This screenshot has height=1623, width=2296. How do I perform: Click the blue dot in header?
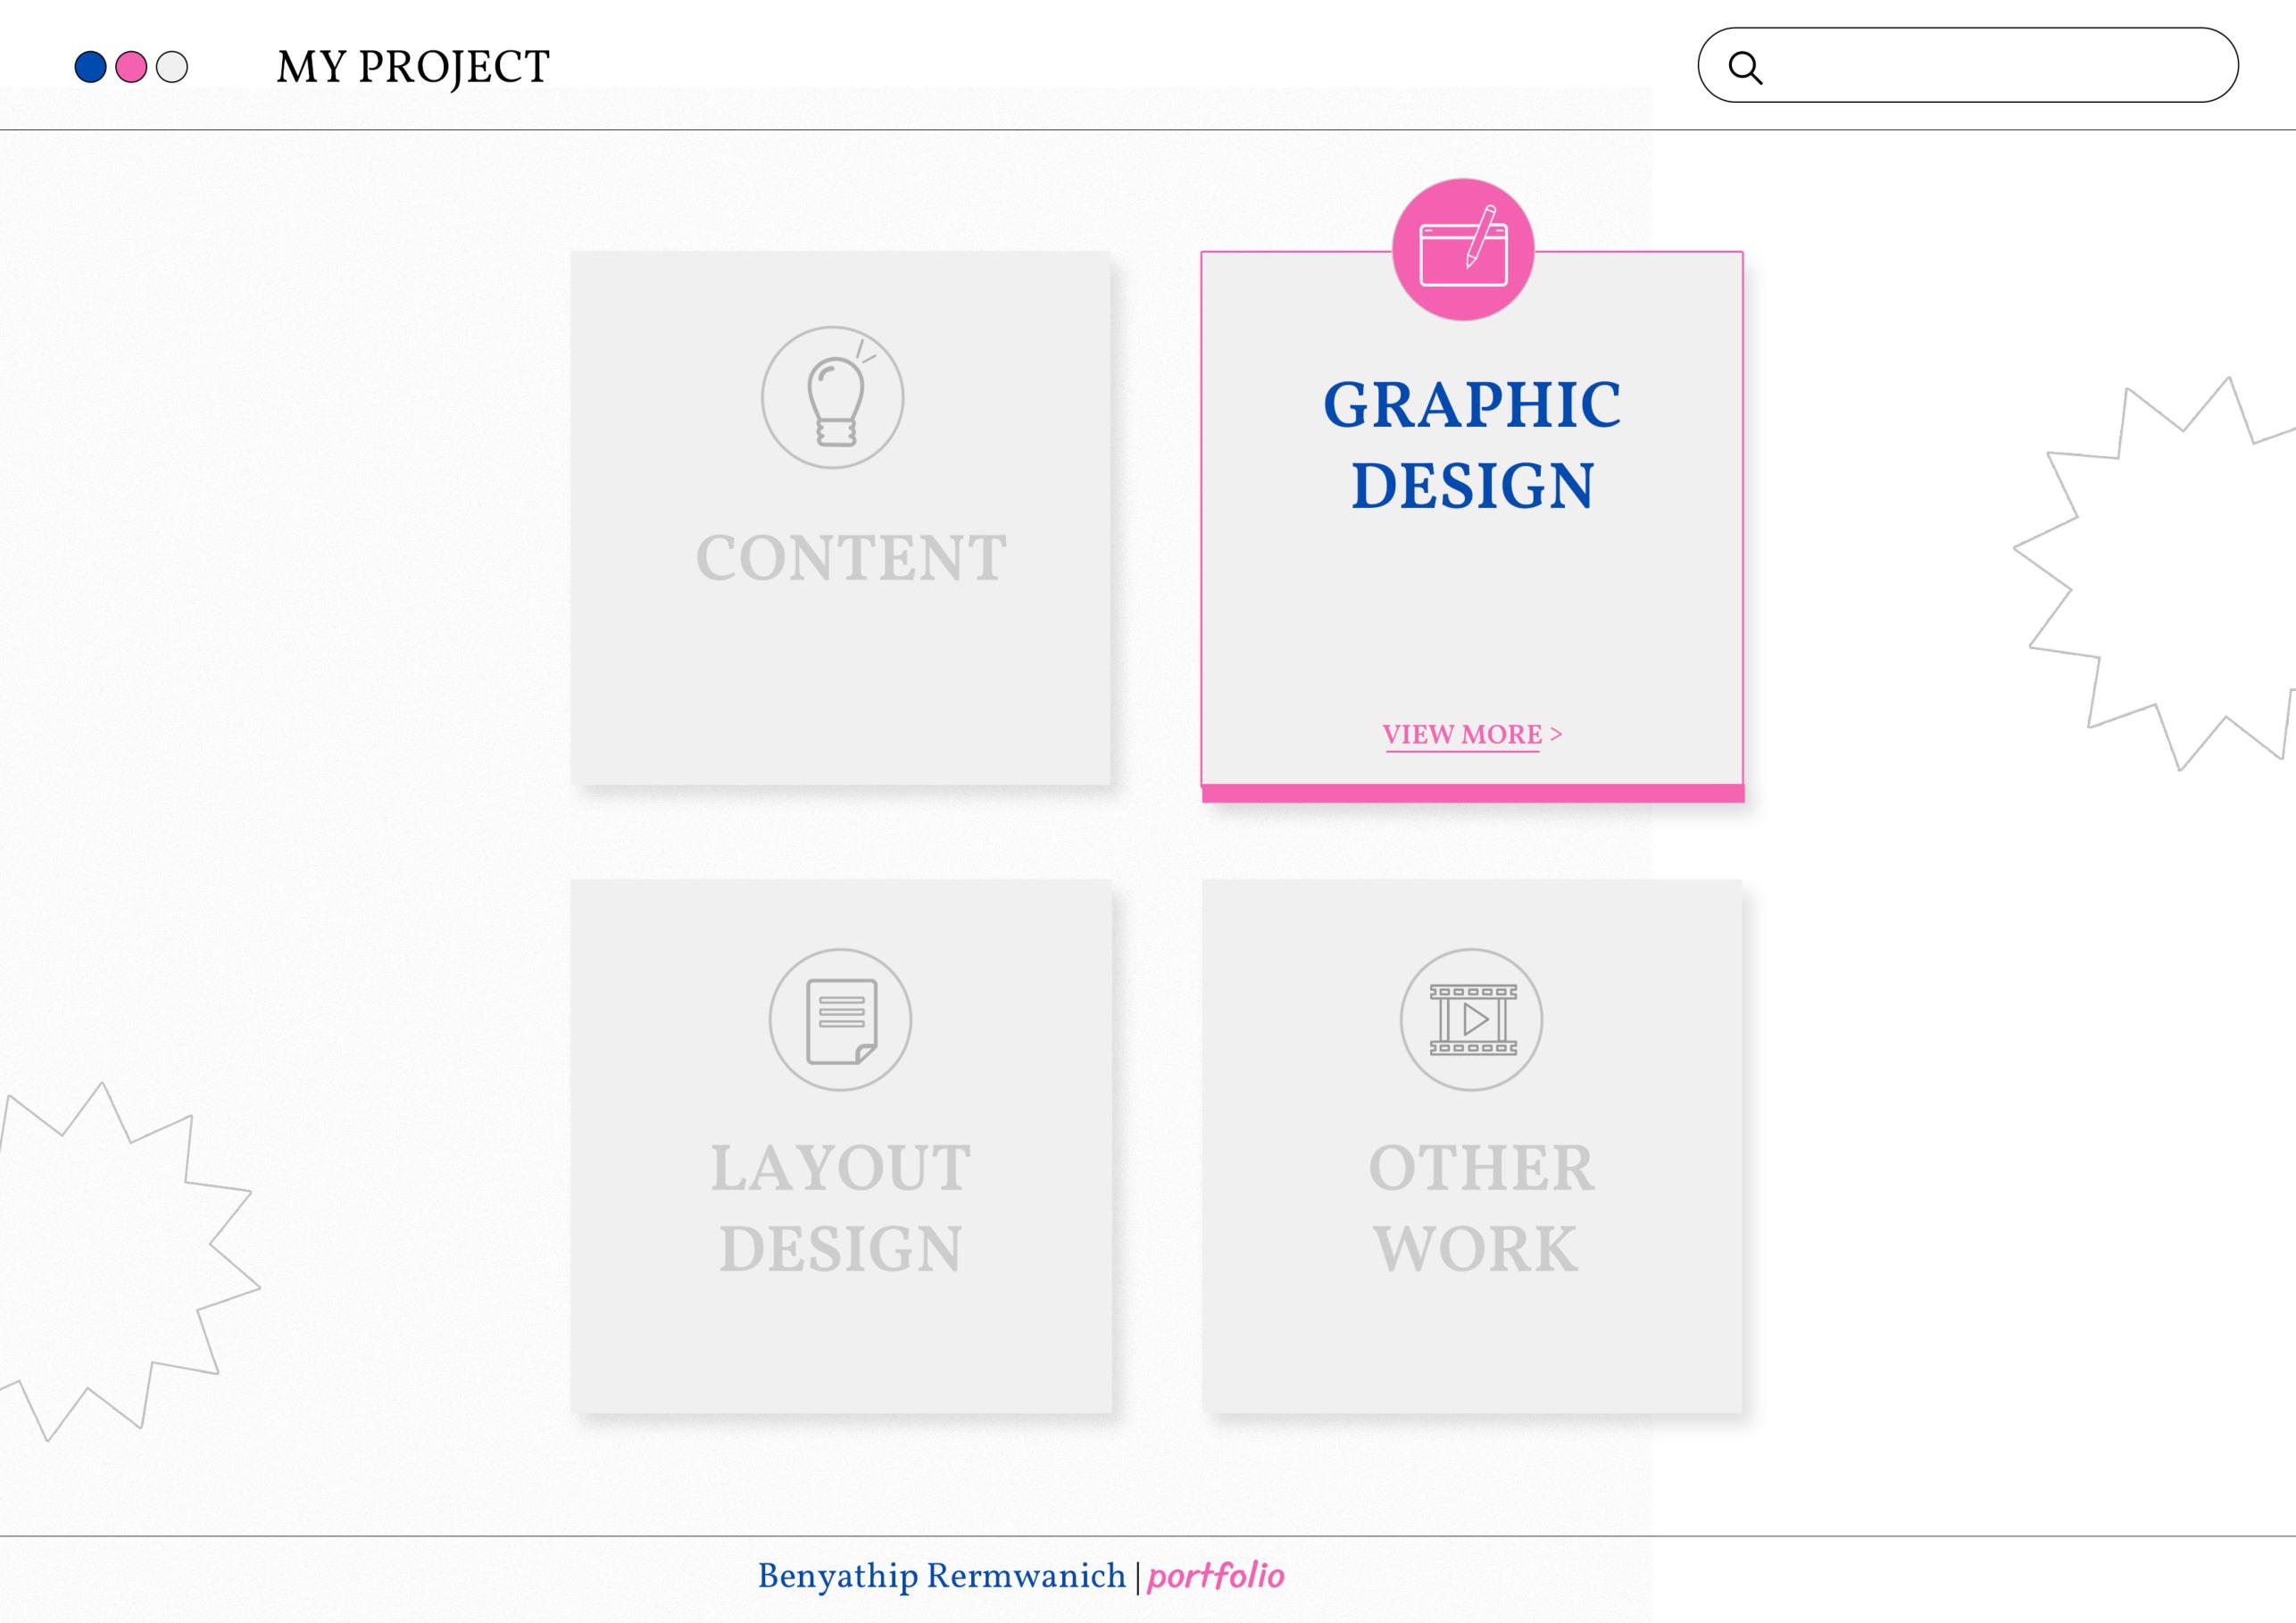[90, 67]
